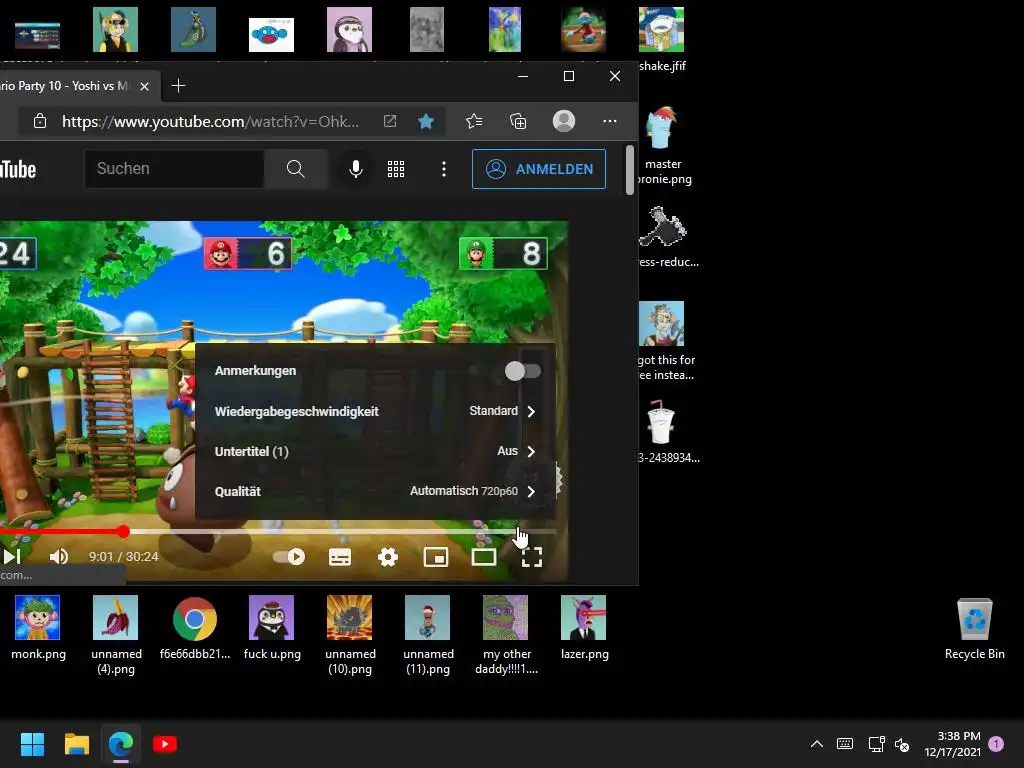Screen dimensions: 1024x768
Task: Click the Edge taskbar icon
Action: coord(121,744)
